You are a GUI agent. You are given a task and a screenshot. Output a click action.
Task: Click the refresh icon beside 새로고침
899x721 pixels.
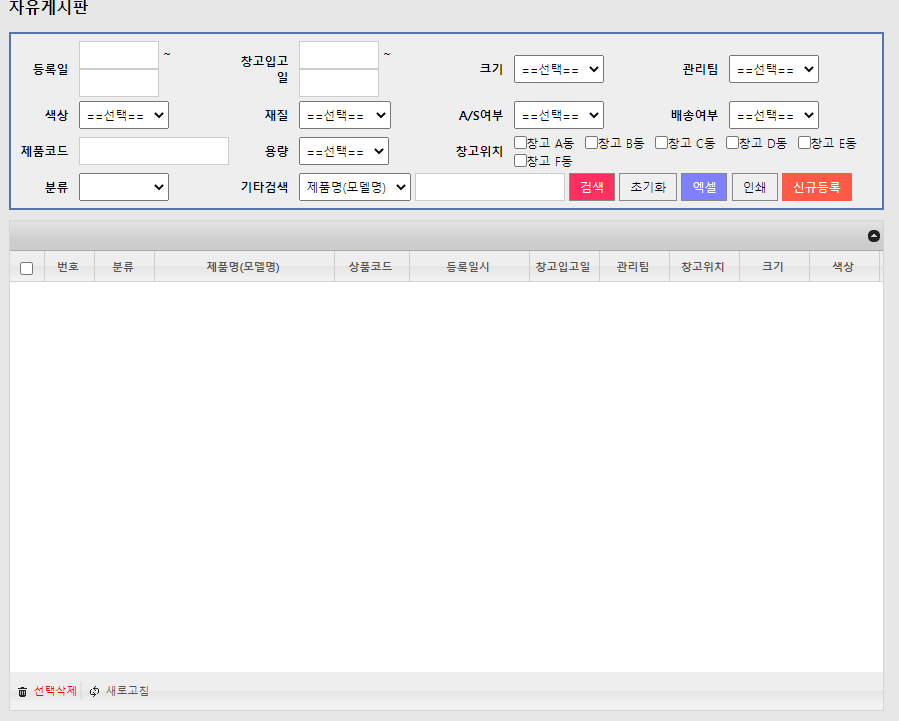tap(95, 691)
